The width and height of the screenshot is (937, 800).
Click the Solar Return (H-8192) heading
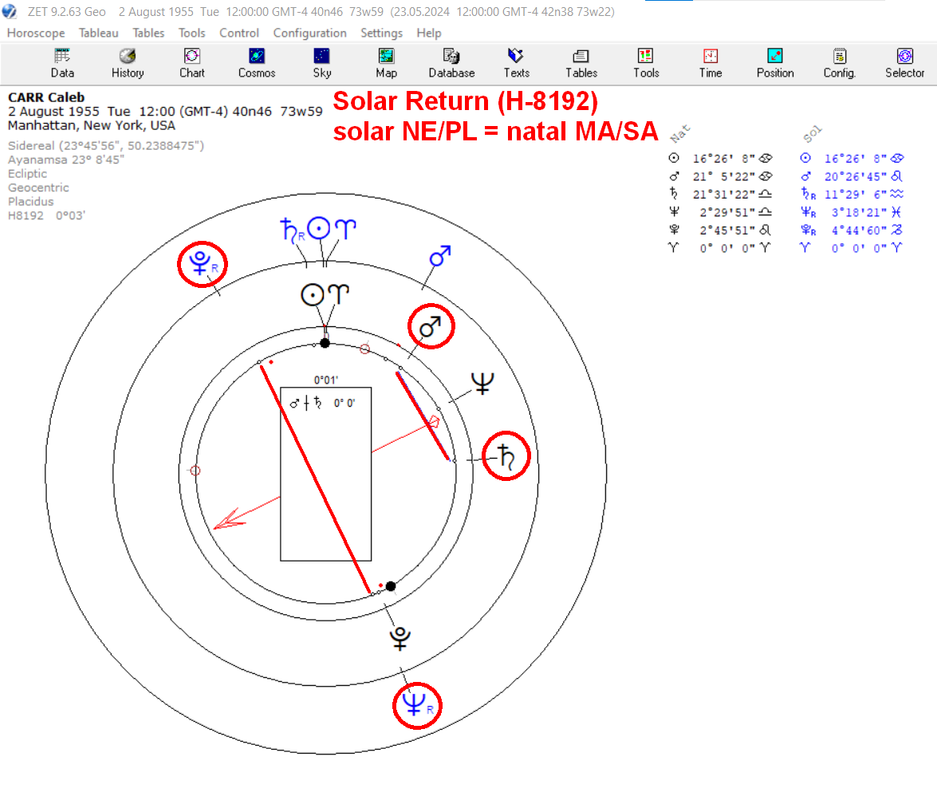(x=465, y=101)
